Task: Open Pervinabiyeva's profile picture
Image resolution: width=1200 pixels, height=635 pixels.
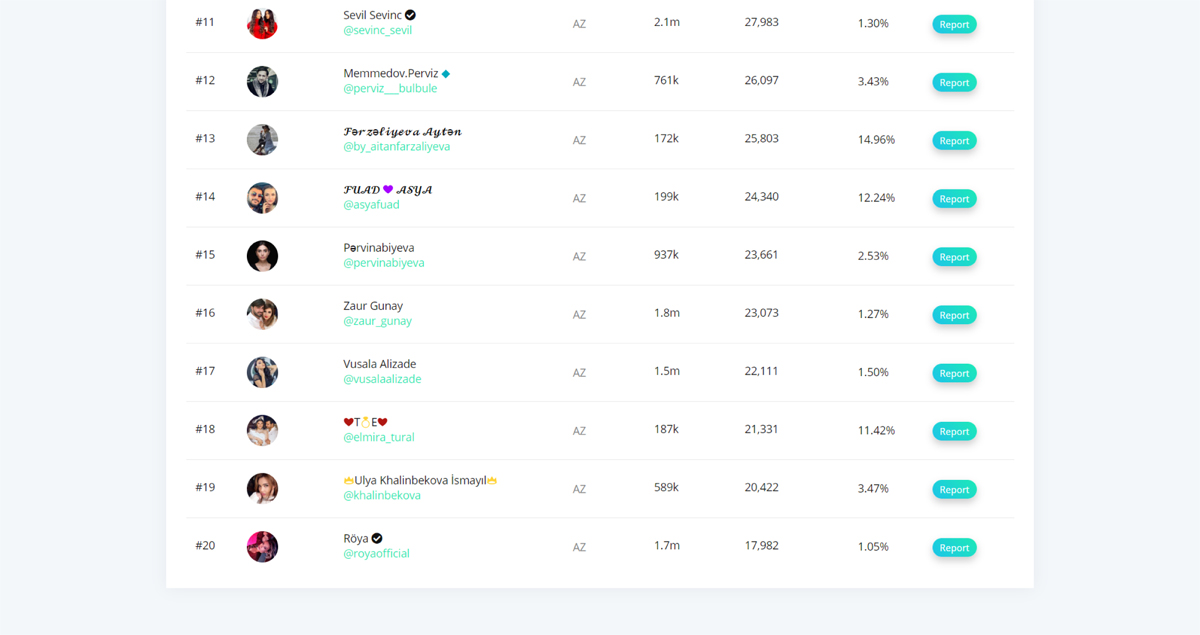Action: [262, 256]
